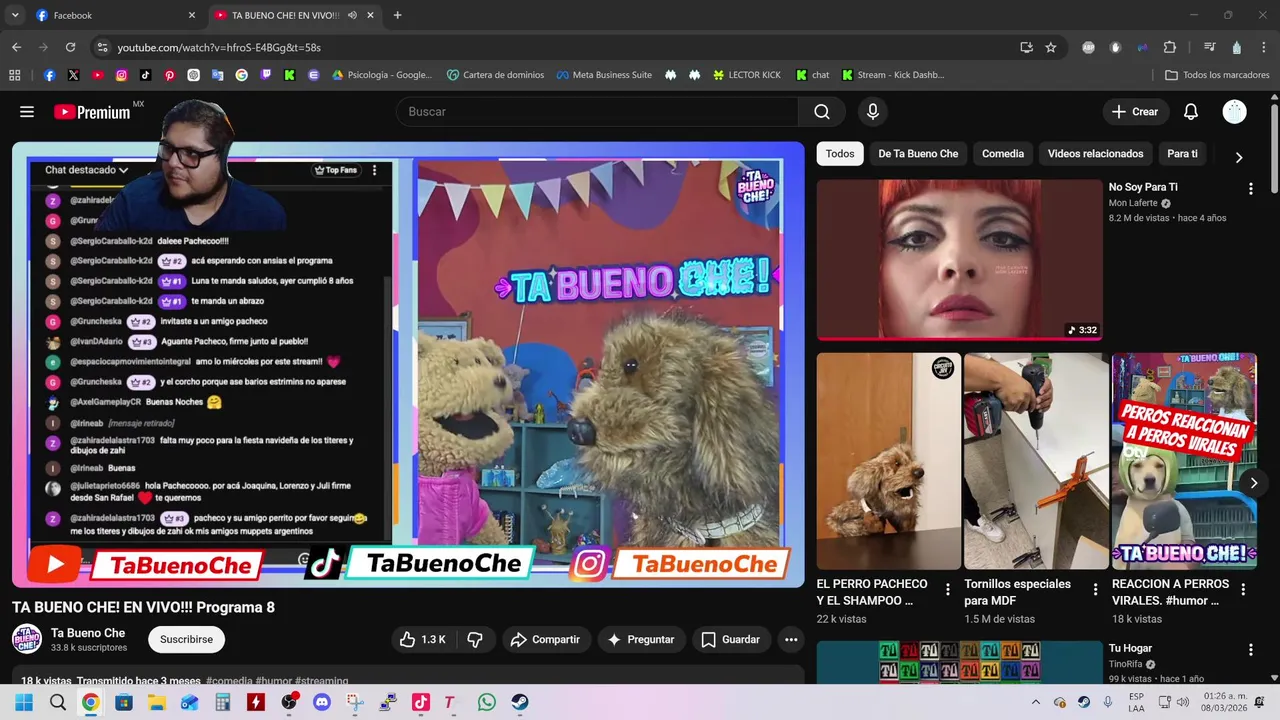Screen dimensions: 1280x720
Task: Open Tornillos especiales para MDF short thumbnail
Action: tap(1035, 461)
